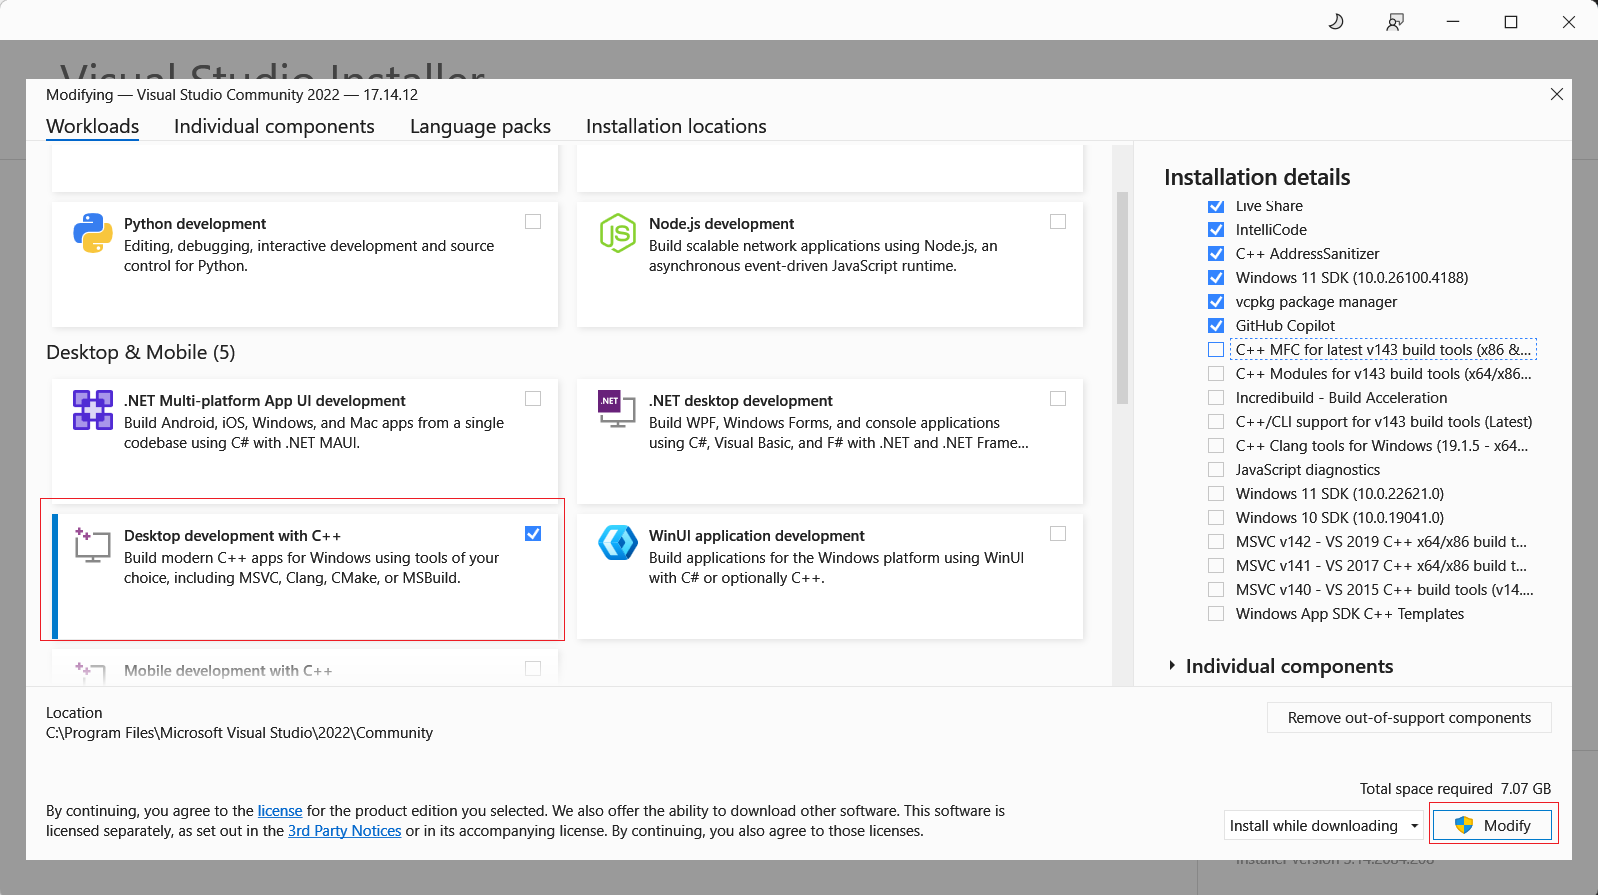Check WinUI application development checkbox
This screenshot has height=895, width=1598.
coord(1058,534)
